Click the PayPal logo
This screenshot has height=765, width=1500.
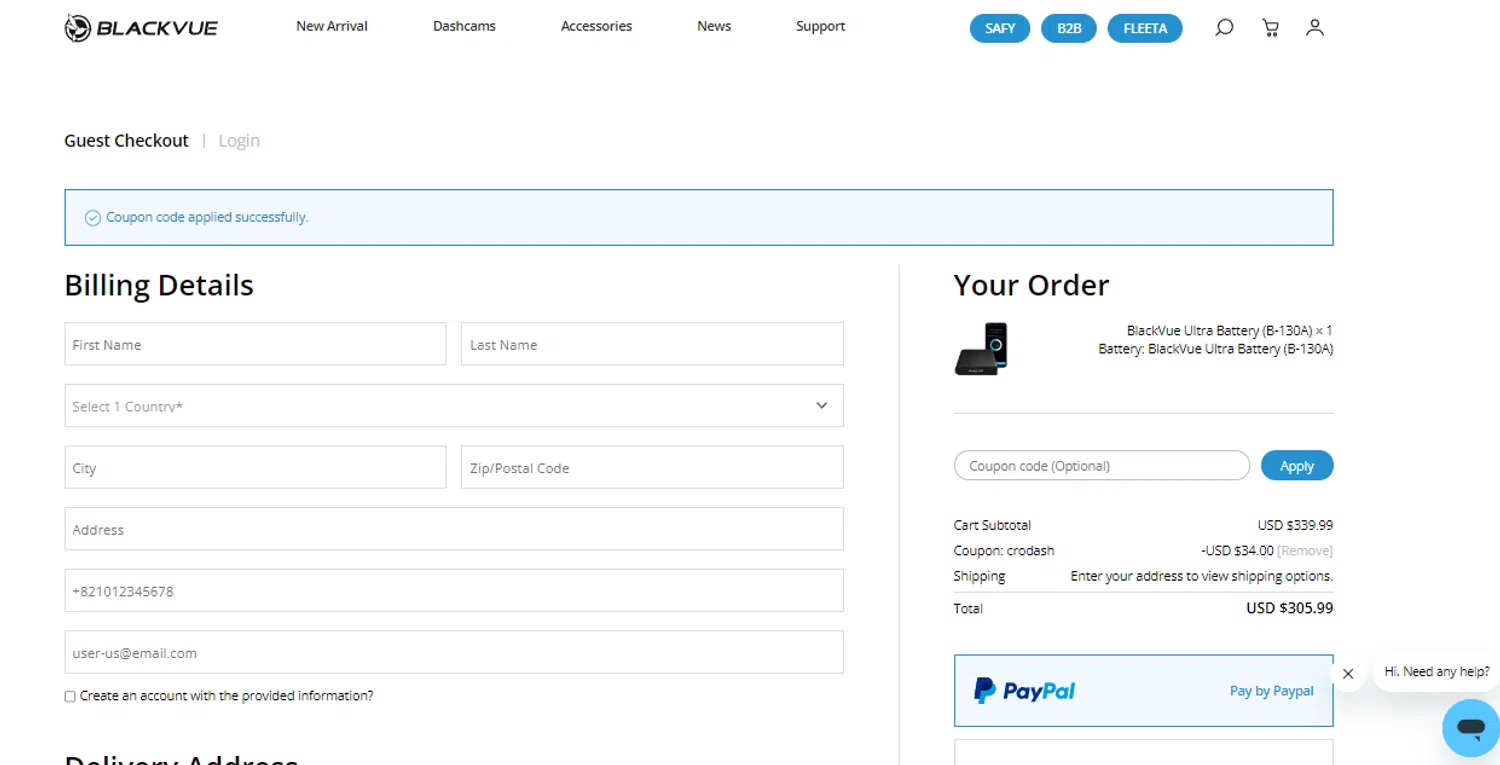1024,691
